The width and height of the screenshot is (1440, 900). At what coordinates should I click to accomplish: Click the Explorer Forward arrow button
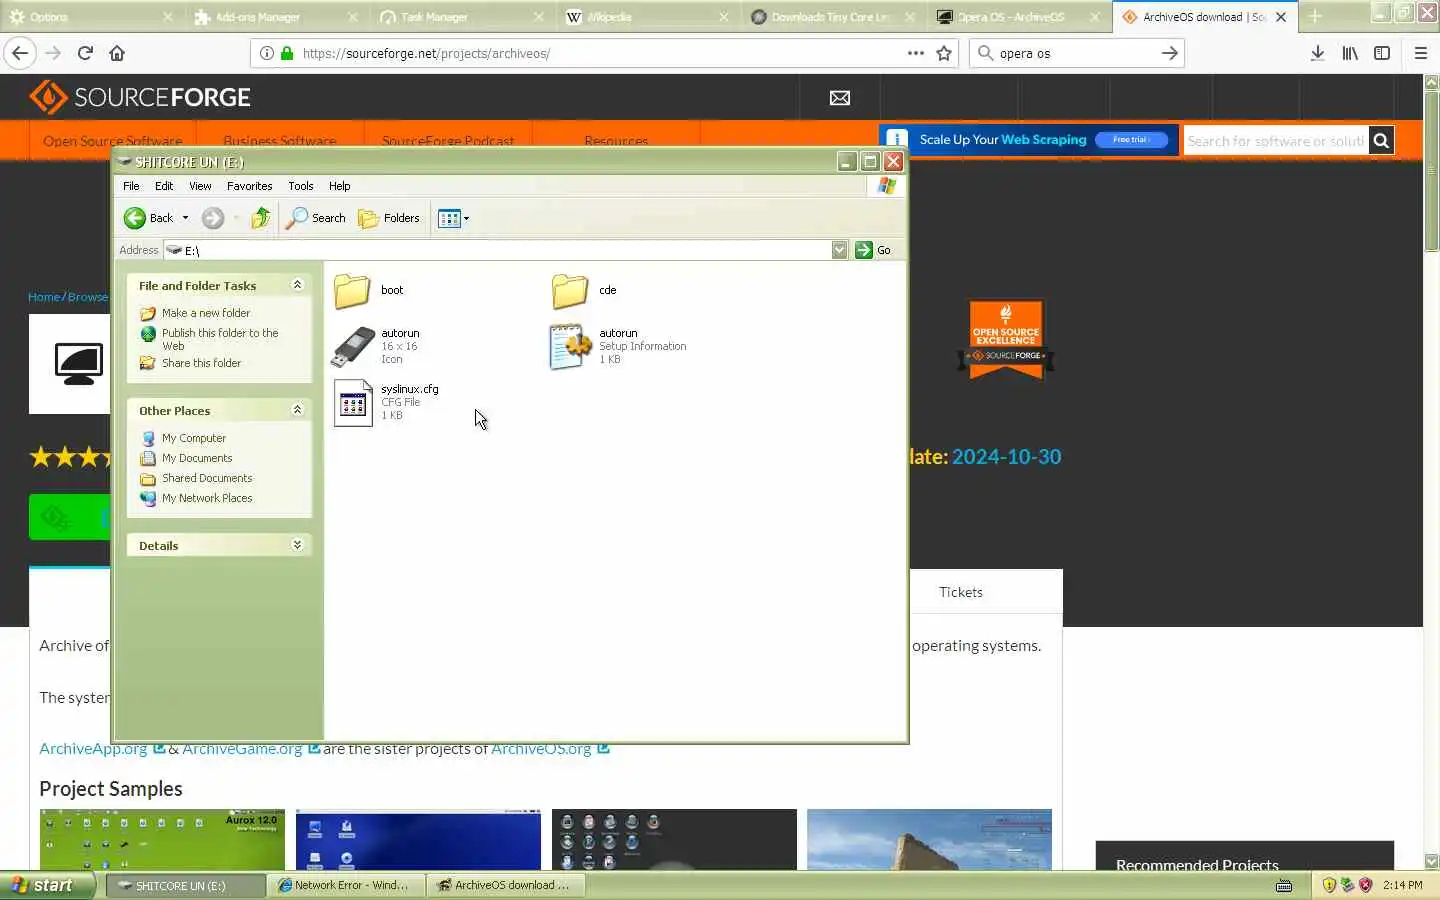(212, 218)
